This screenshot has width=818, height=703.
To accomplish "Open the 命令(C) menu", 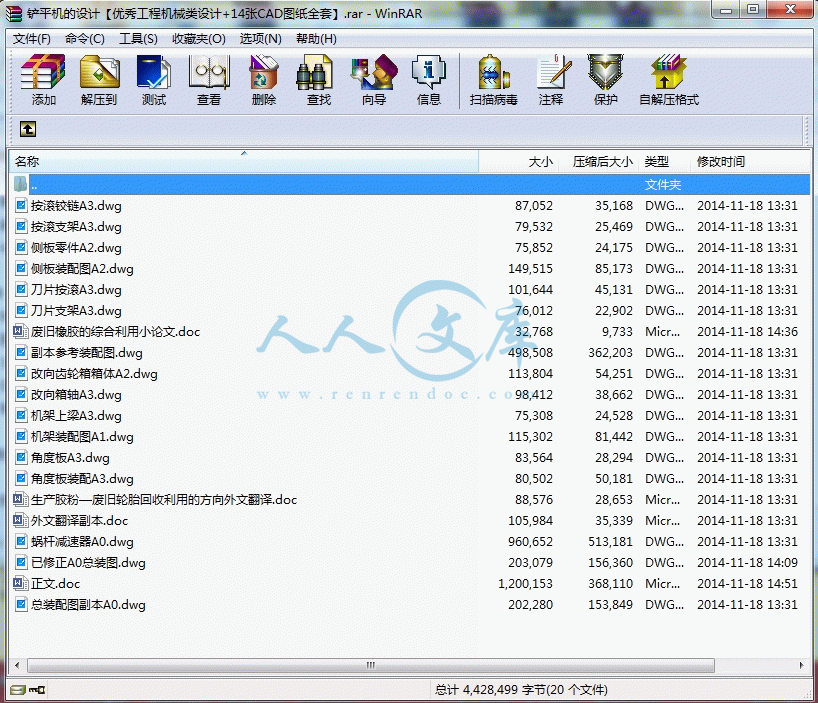I will tap(85, 39).
